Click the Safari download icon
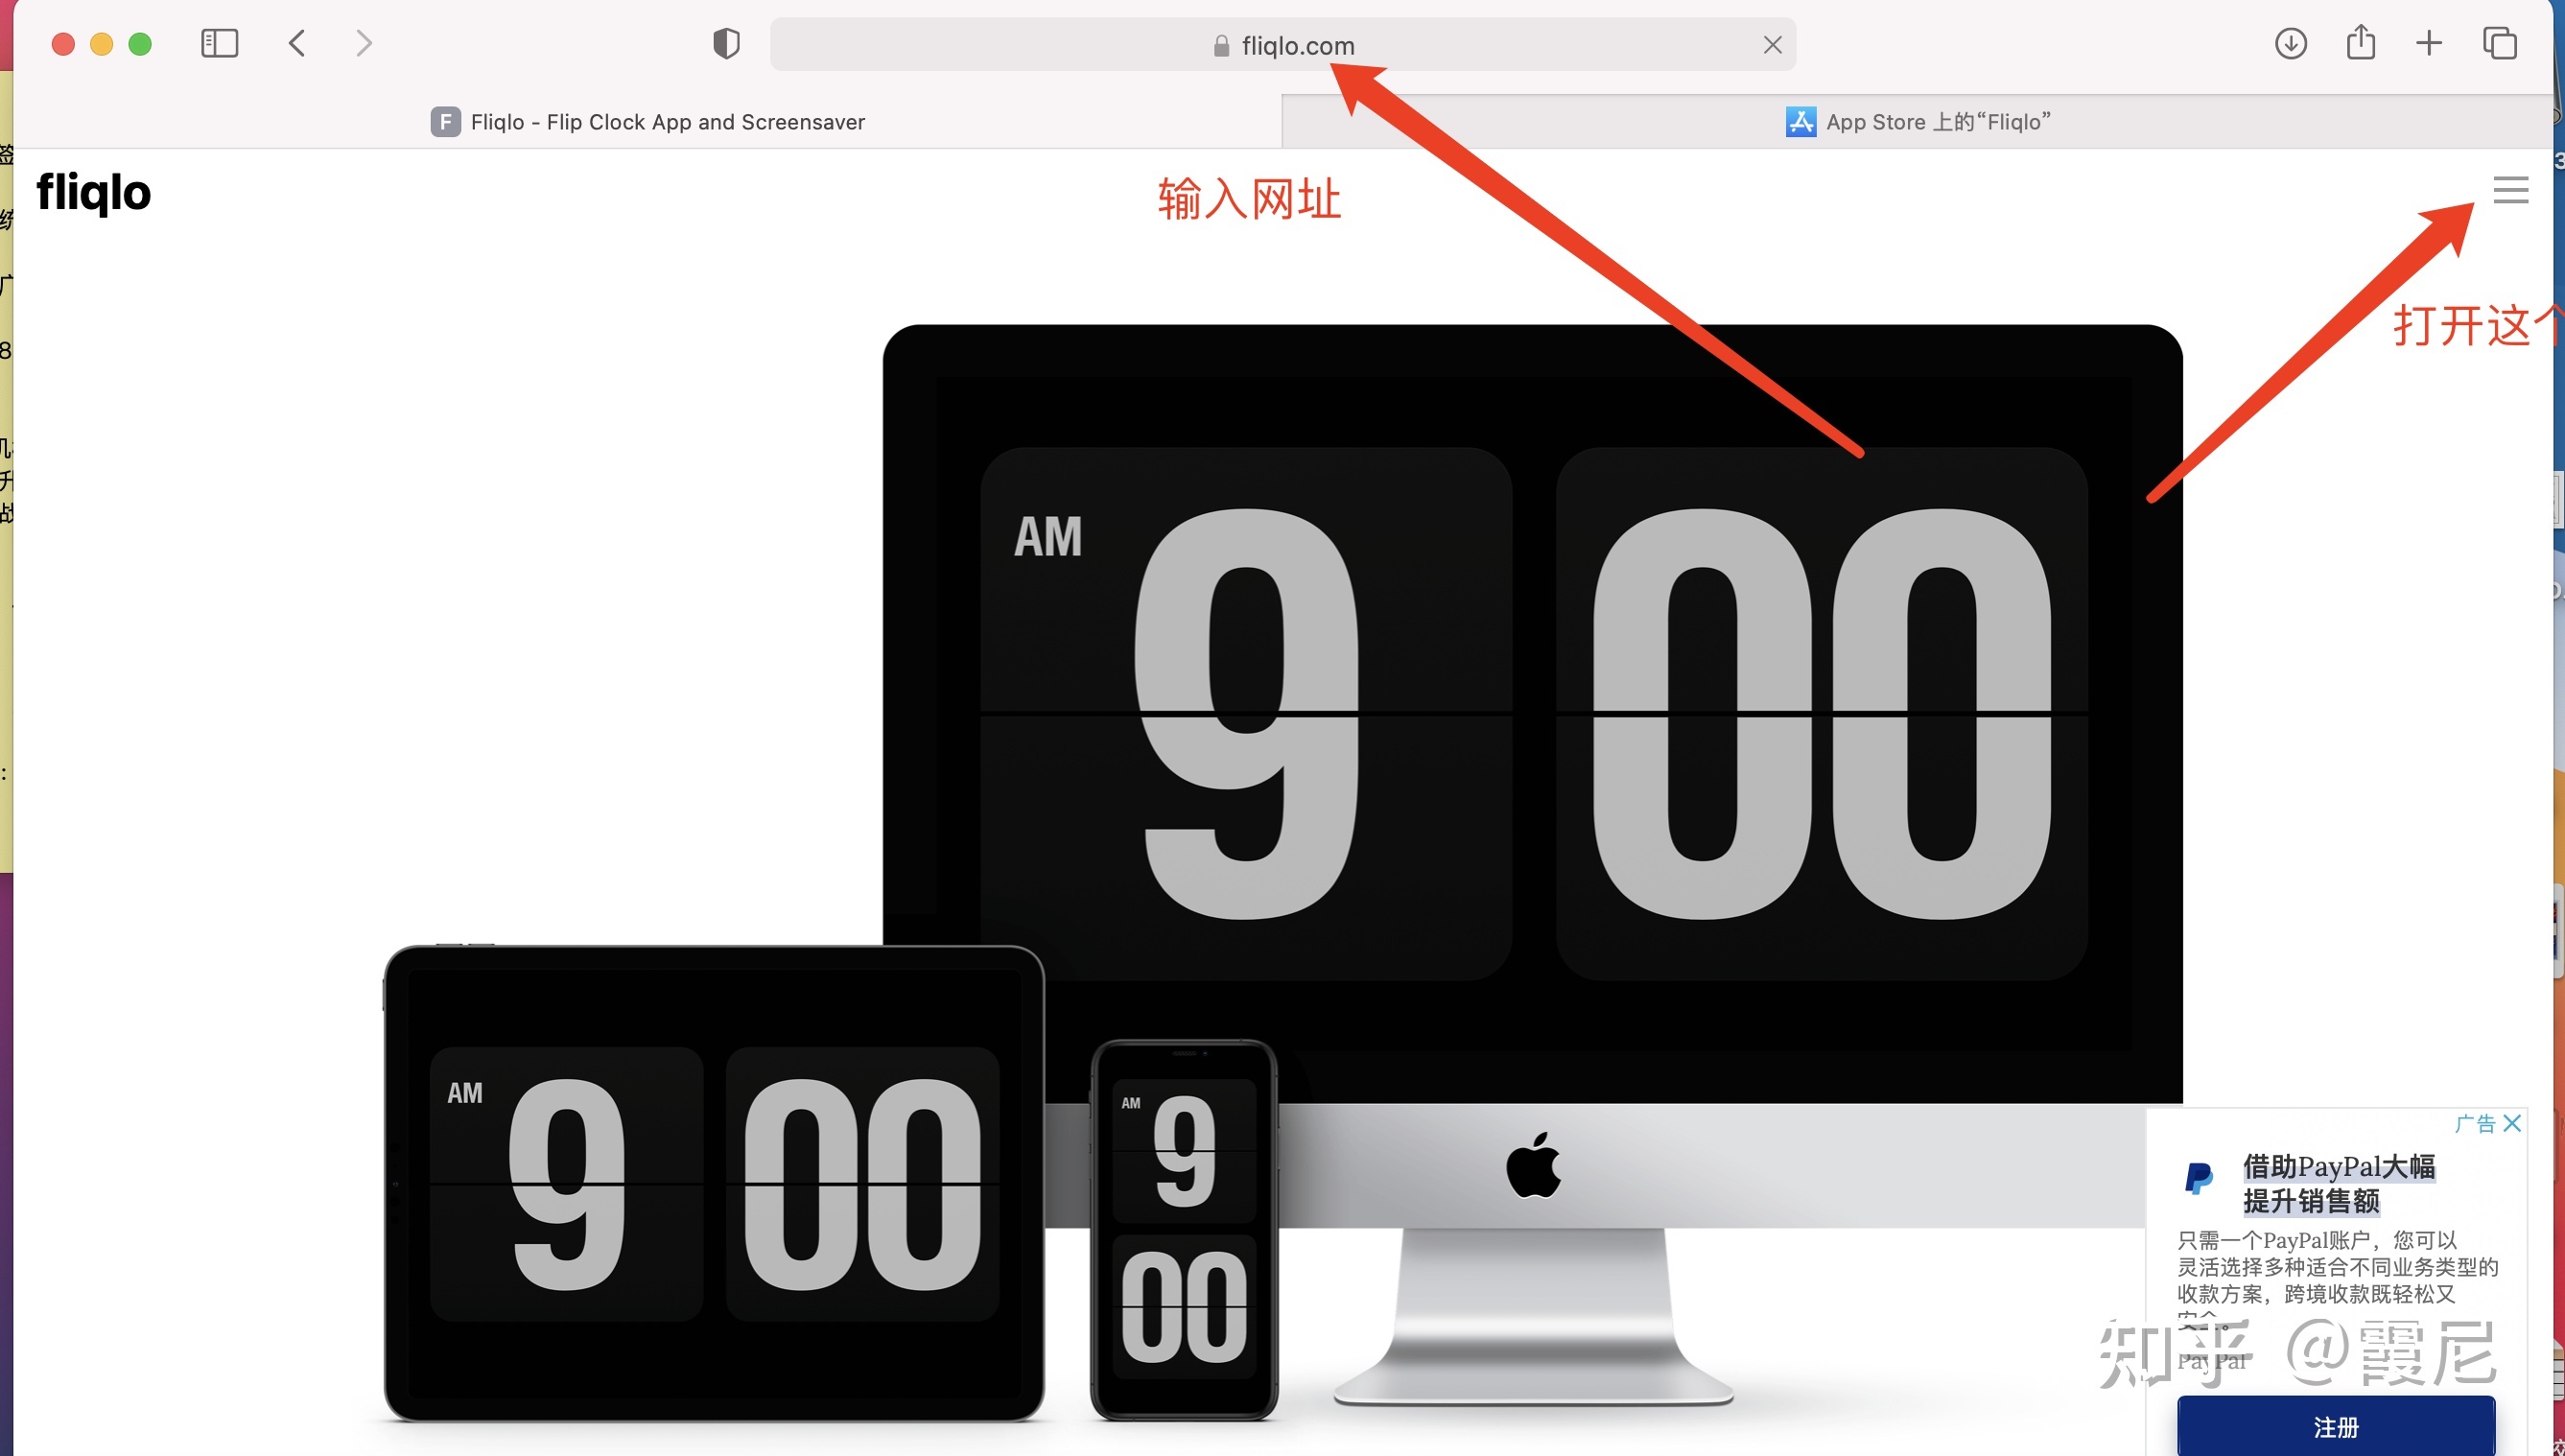The width and height of the screenshot is (2565, 1456). 2291,44
